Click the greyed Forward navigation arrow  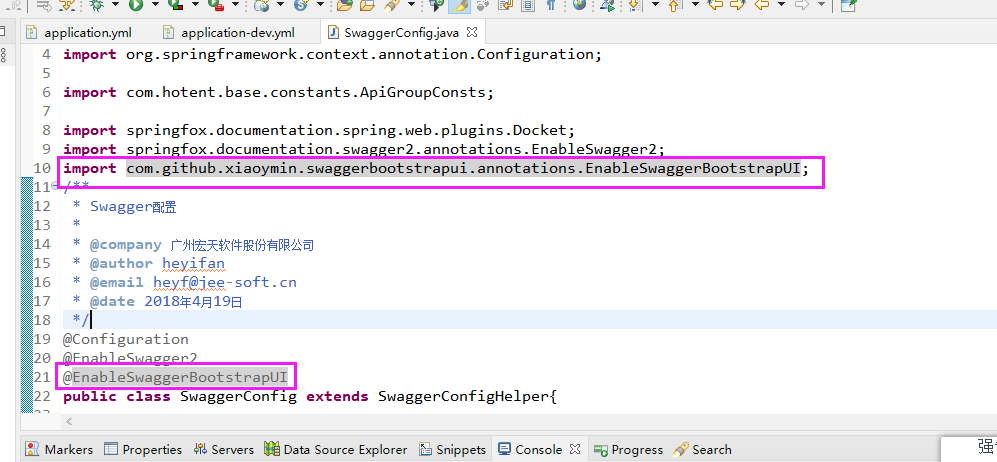click(801, 5)
